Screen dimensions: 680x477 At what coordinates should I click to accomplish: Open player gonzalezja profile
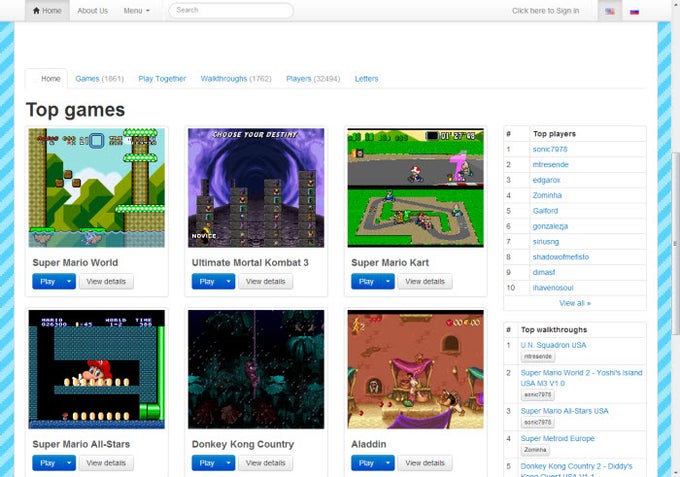click(550, 226)
